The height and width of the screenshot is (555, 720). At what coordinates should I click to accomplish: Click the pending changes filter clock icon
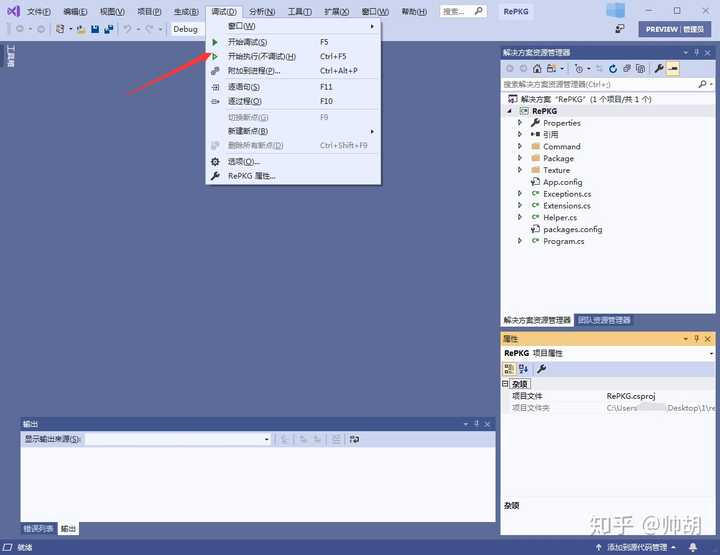(579, 69)
